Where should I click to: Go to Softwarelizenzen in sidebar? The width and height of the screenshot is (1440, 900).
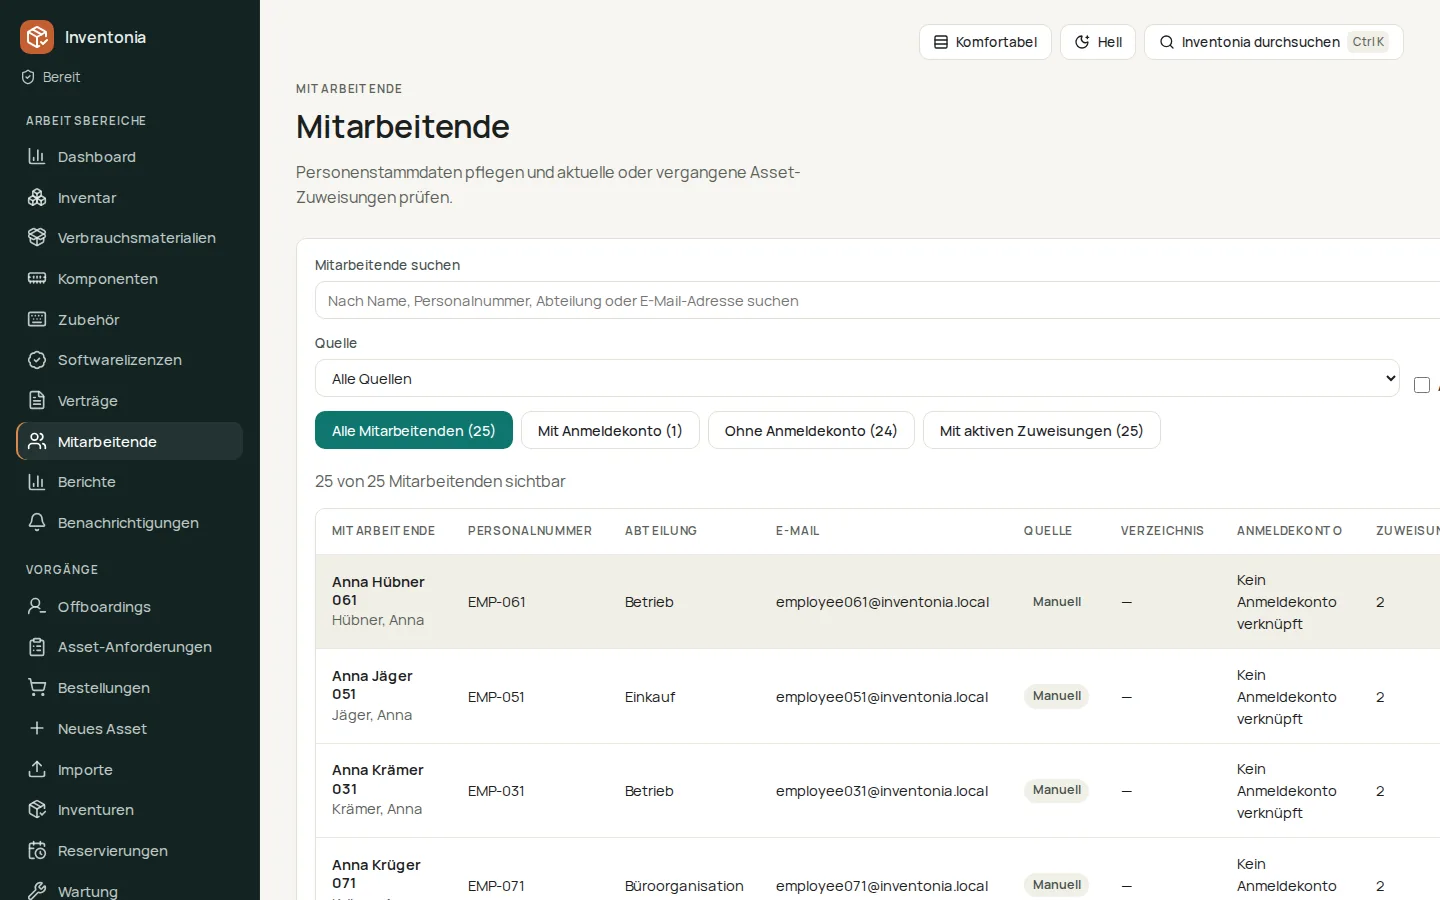pos(130,359)
